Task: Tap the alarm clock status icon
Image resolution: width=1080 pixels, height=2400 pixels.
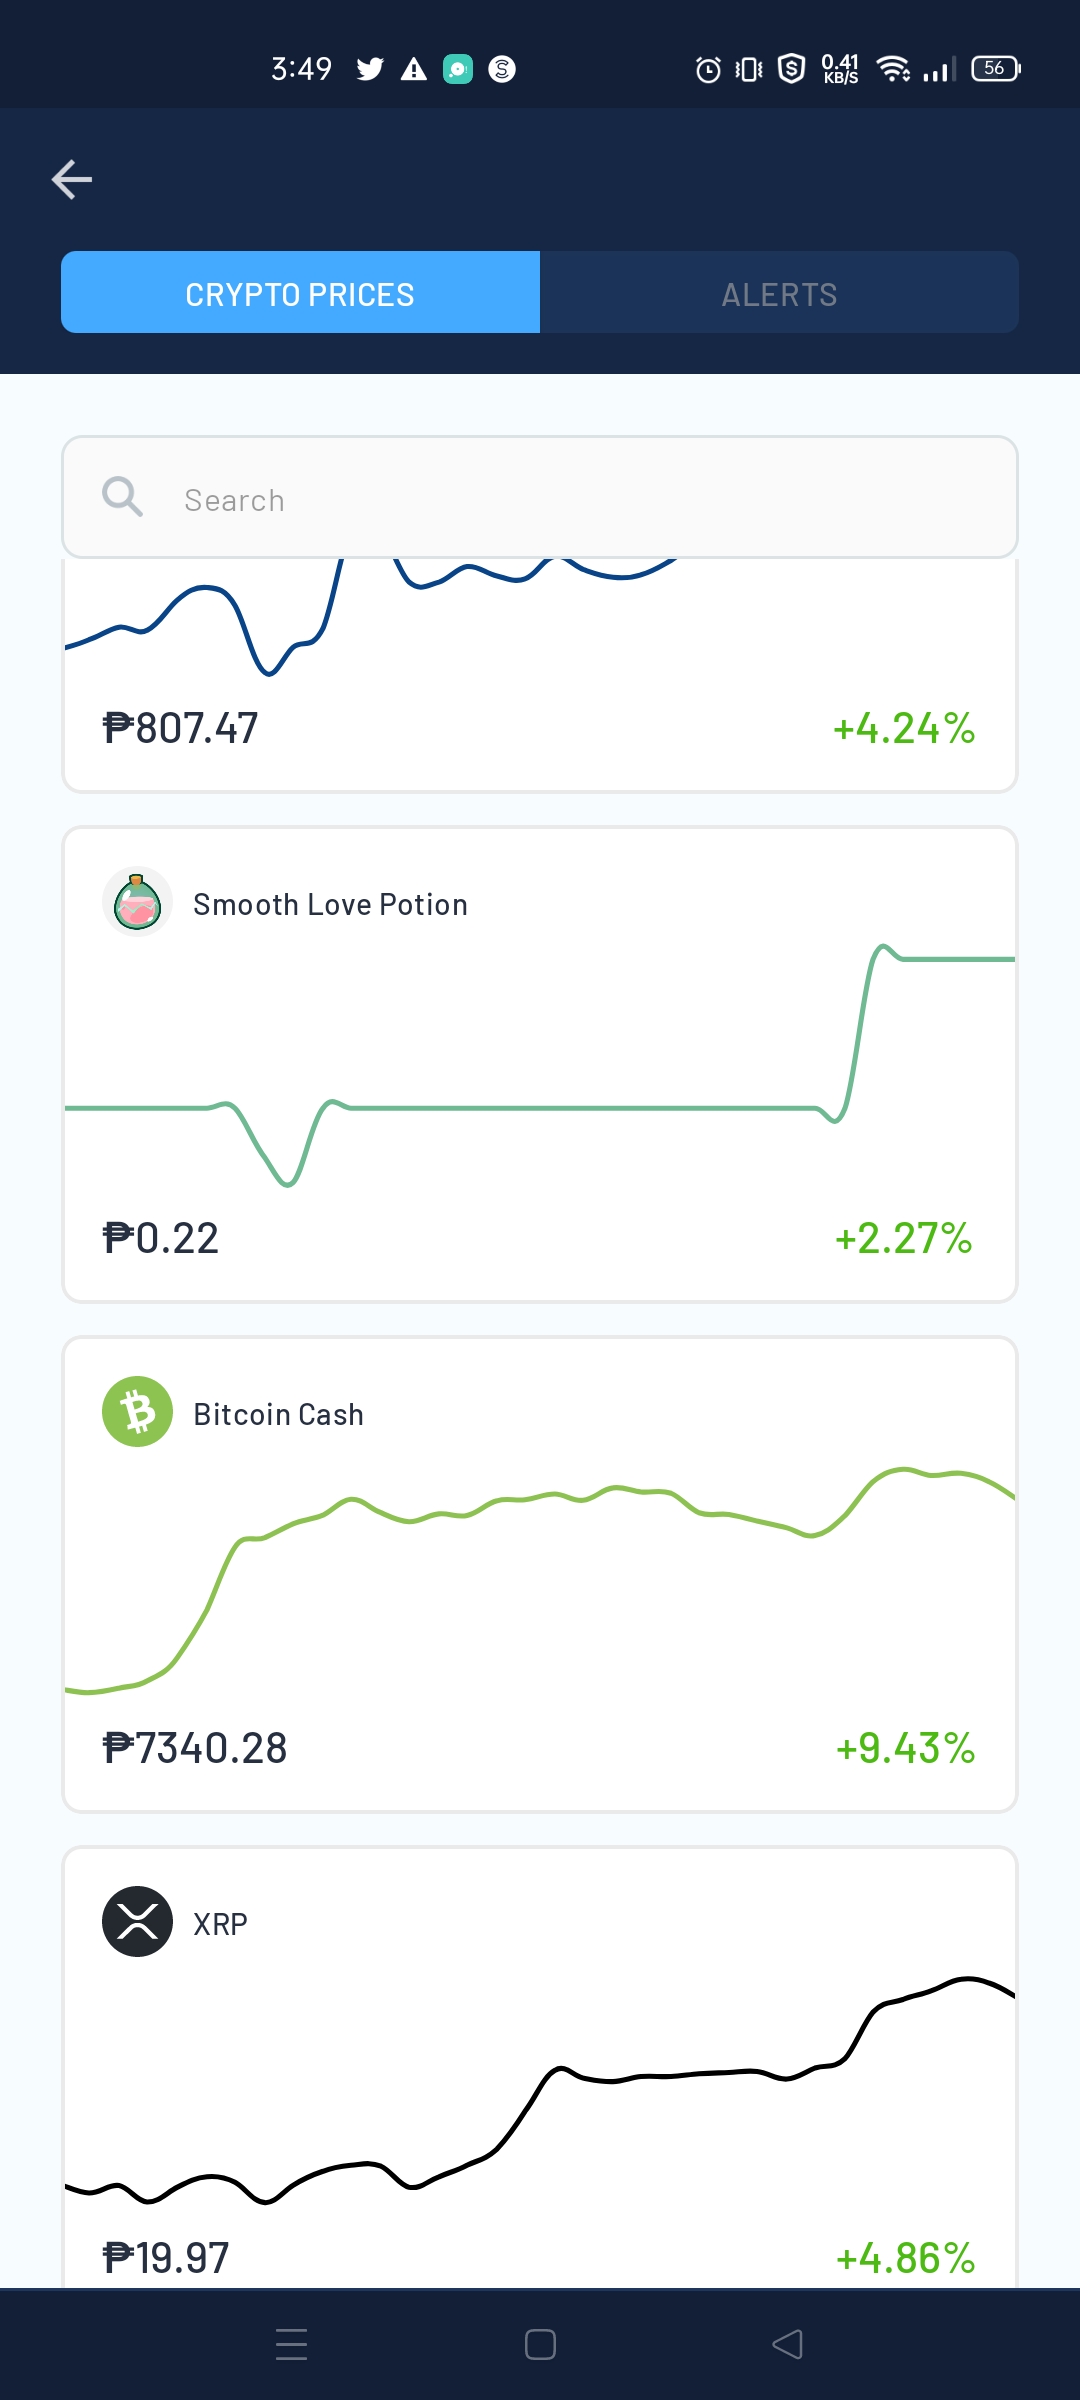Action: point(708,69)
